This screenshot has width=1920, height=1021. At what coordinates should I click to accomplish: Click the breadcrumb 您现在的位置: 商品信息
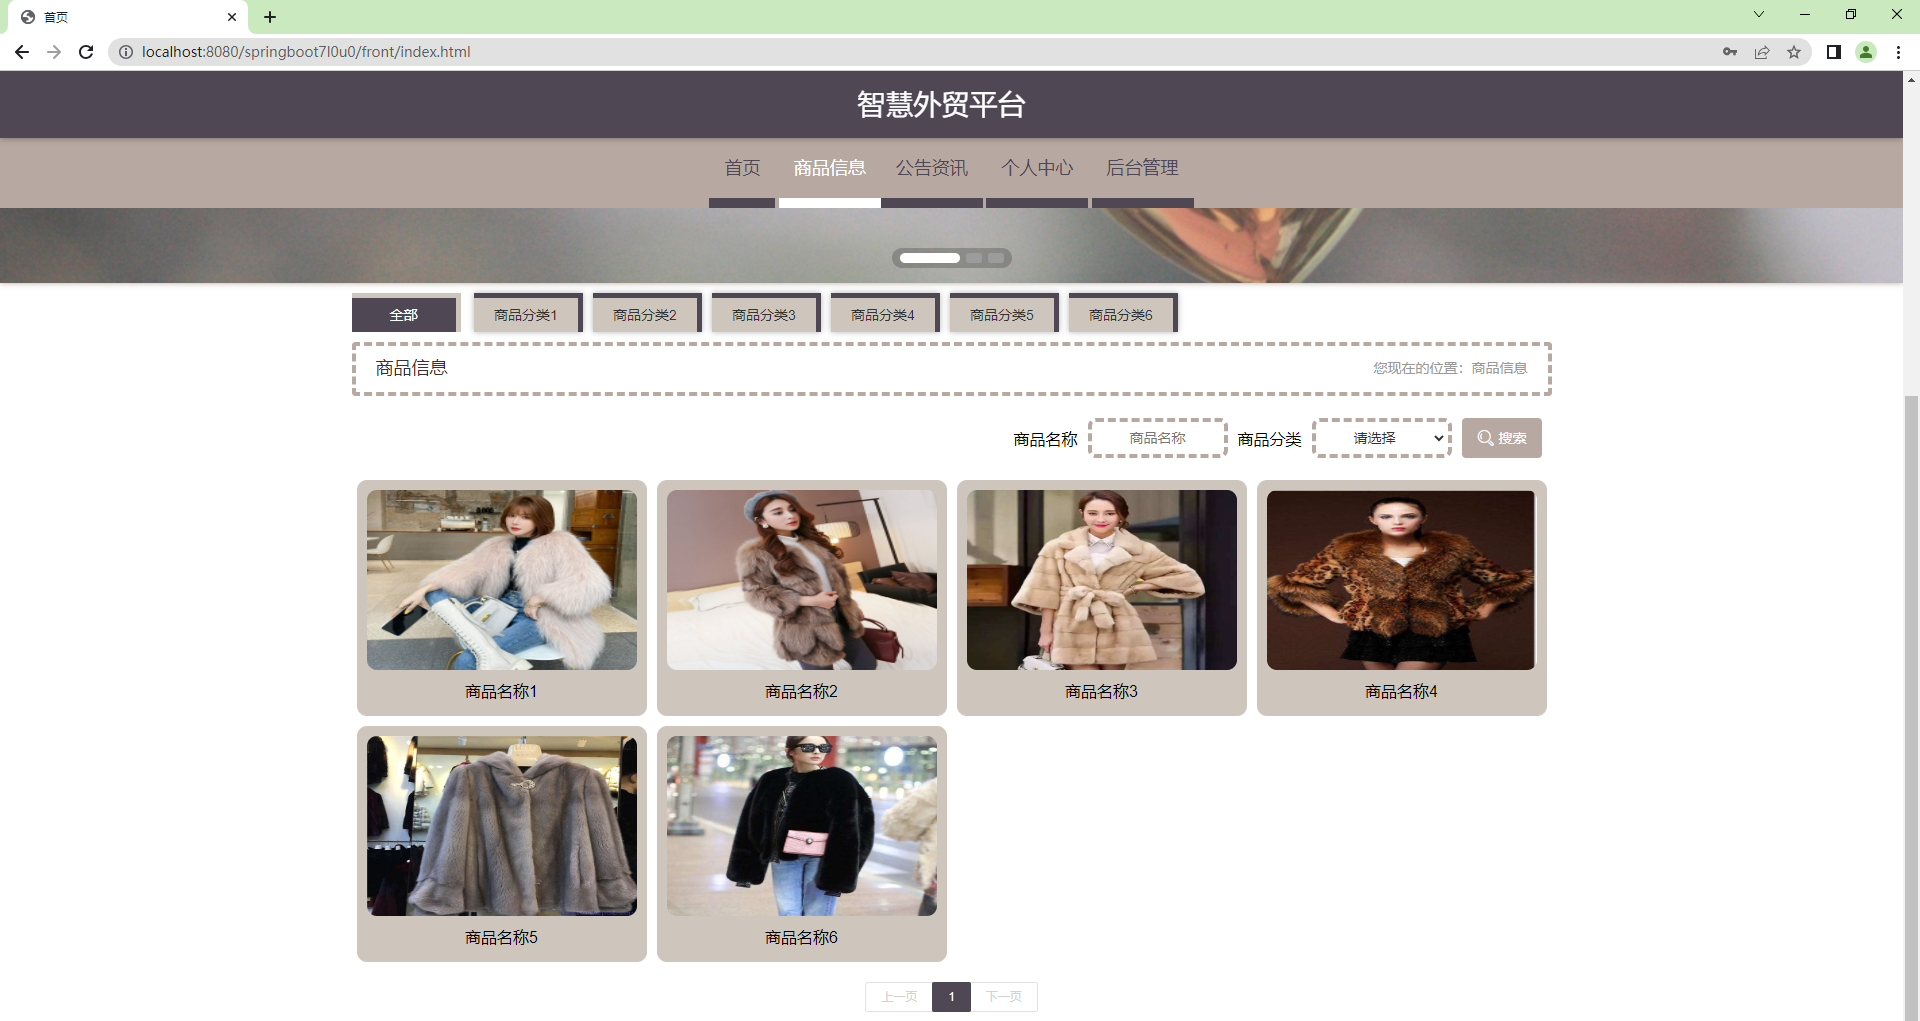click(1450, 368)
